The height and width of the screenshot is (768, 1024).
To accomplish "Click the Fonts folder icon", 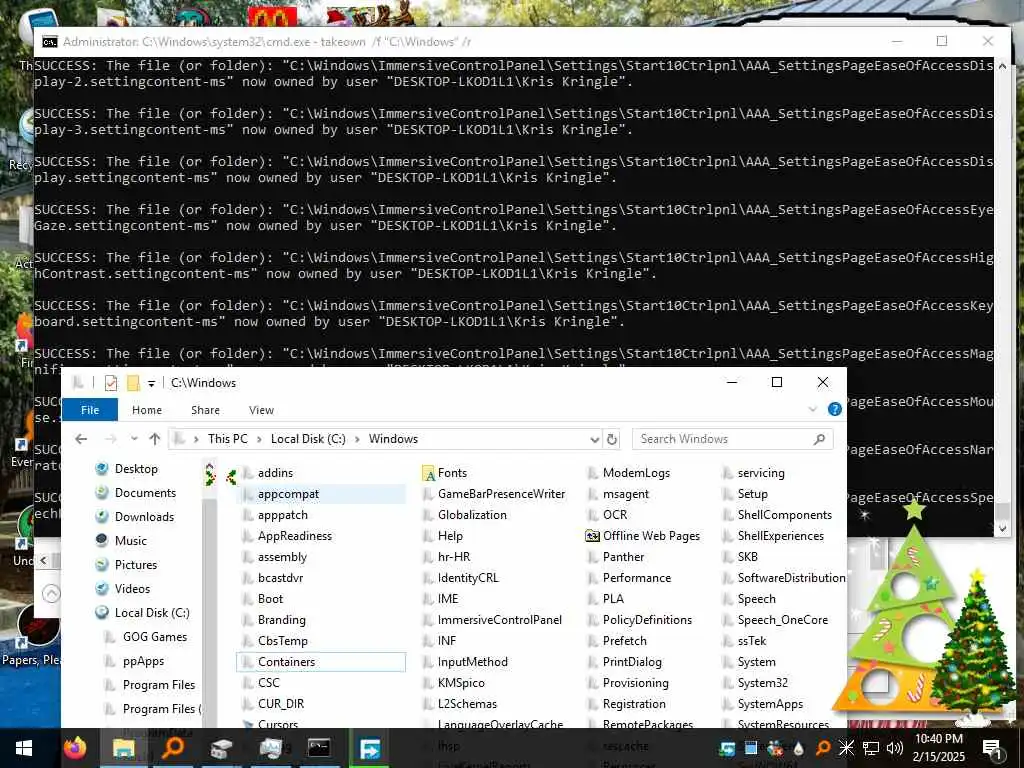I will (x=428, y=473).
